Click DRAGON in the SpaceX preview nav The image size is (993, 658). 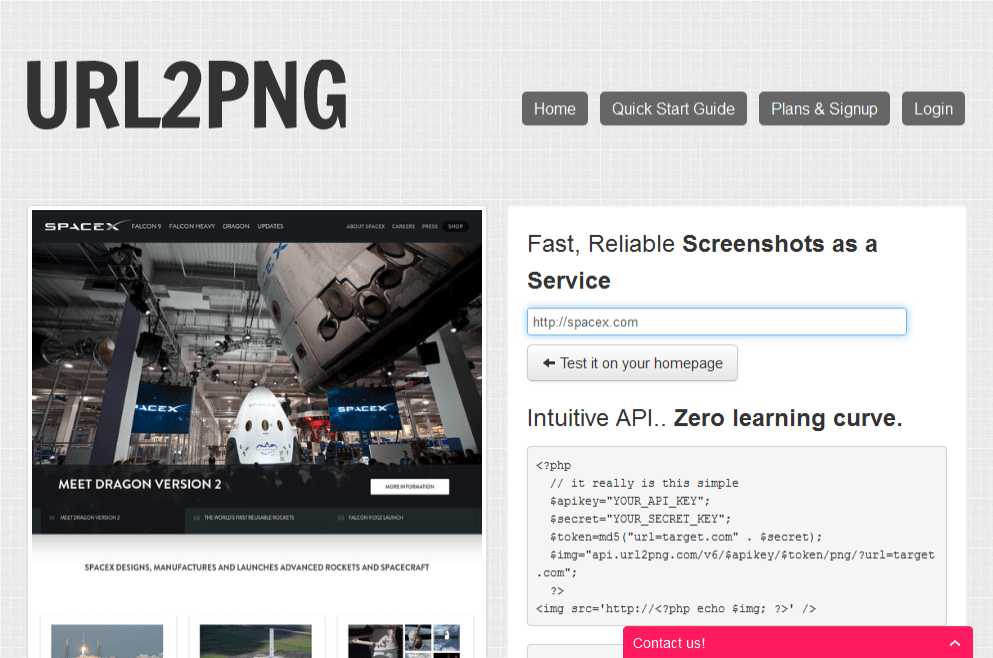coord(236,226)
